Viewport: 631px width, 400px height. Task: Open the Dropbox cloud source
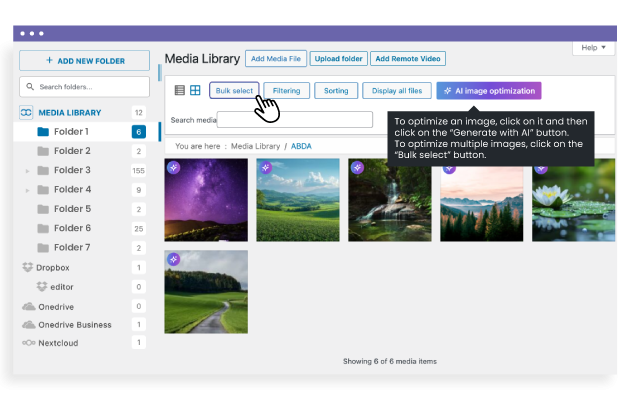[x=53, y=268]
